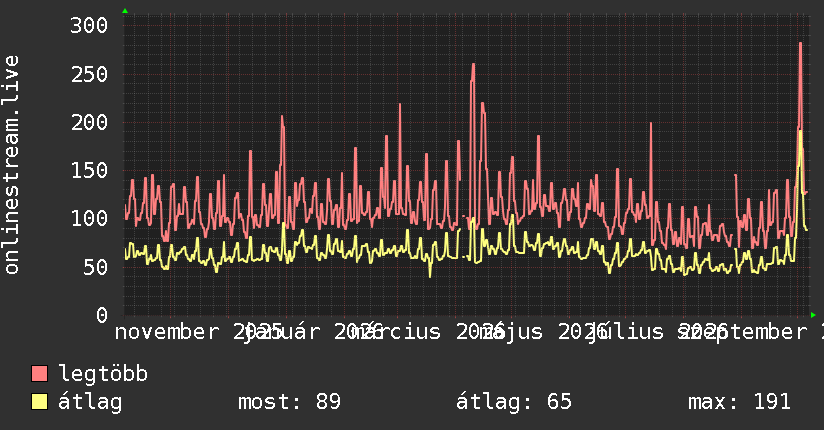Click the y-axis label 200

click(89, 122)
